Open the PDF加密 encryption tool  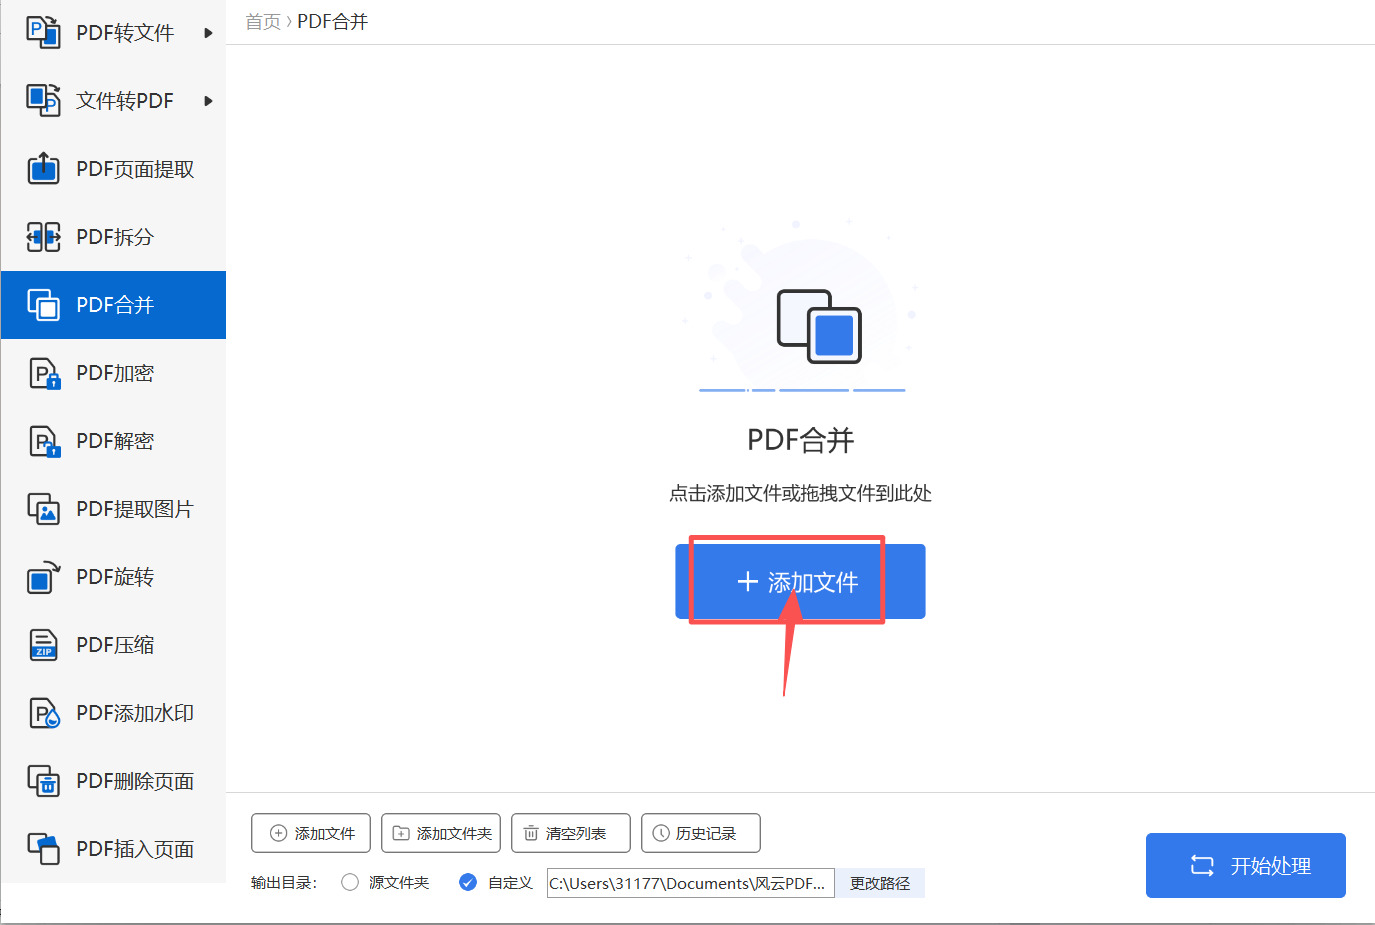(x=113, y=373)
